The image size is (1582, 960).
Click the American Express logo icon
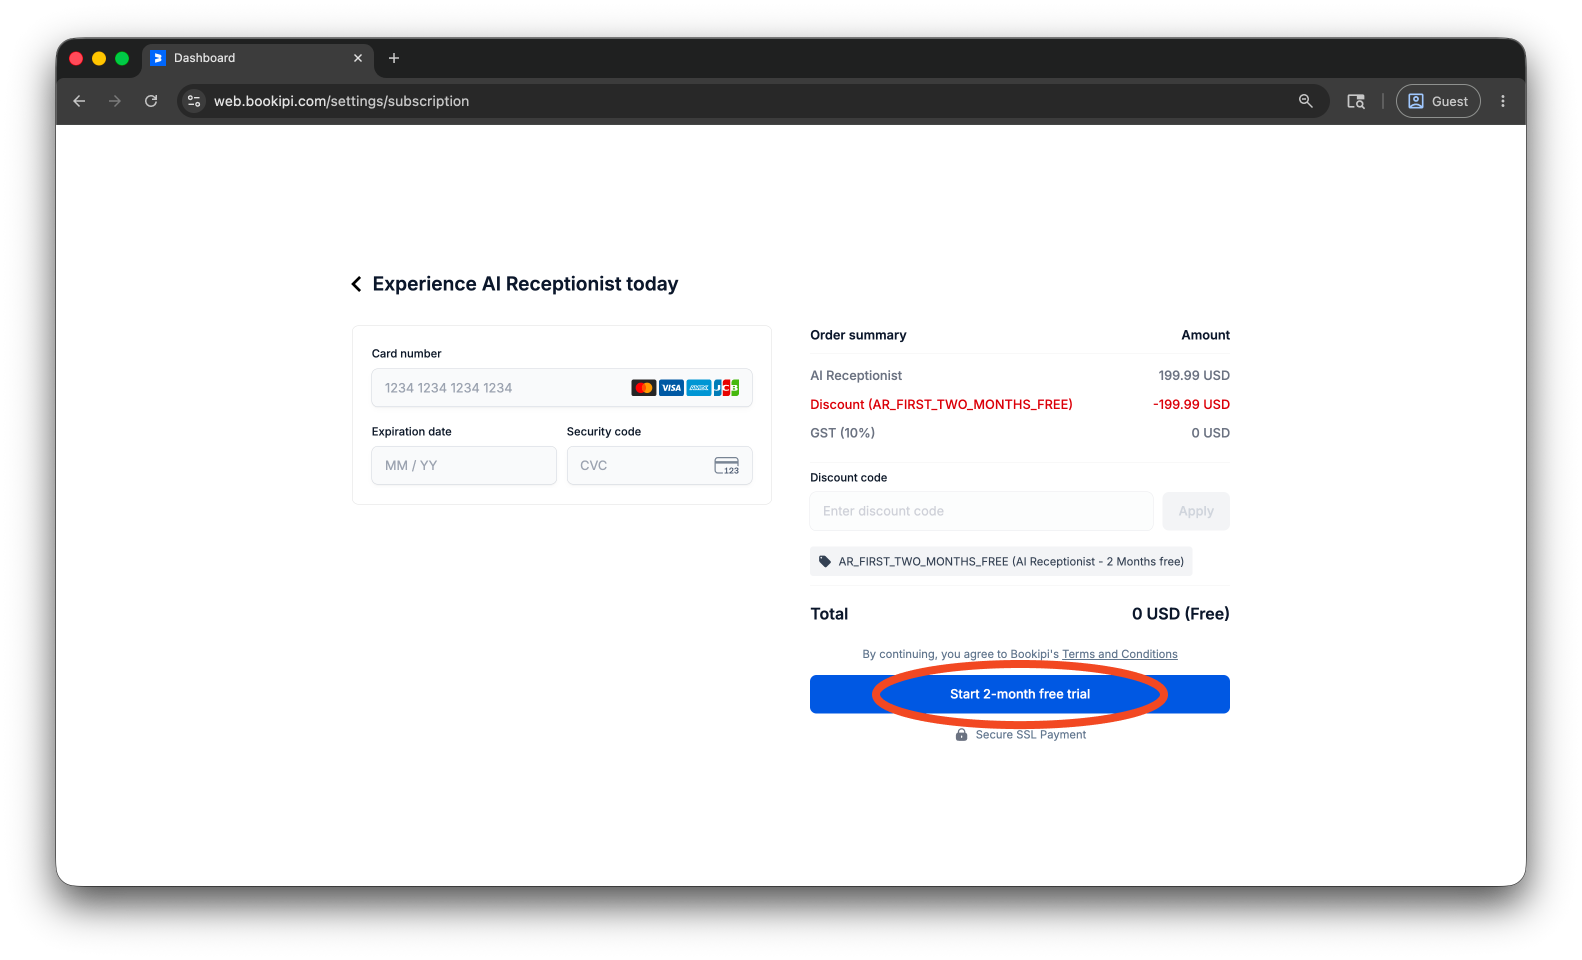699,388
